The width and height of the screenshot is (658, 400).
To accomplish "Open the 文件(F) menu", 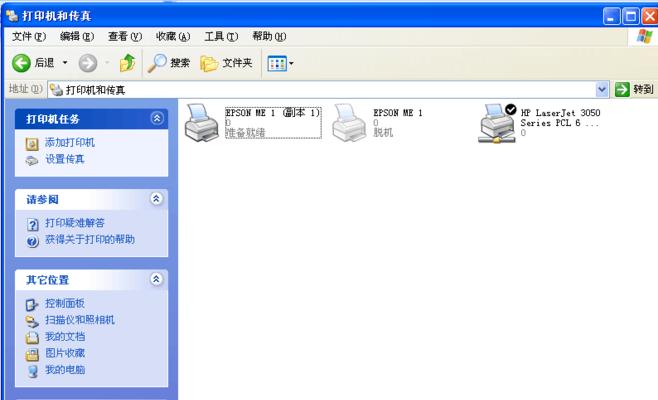I will (x=29, y=37).
